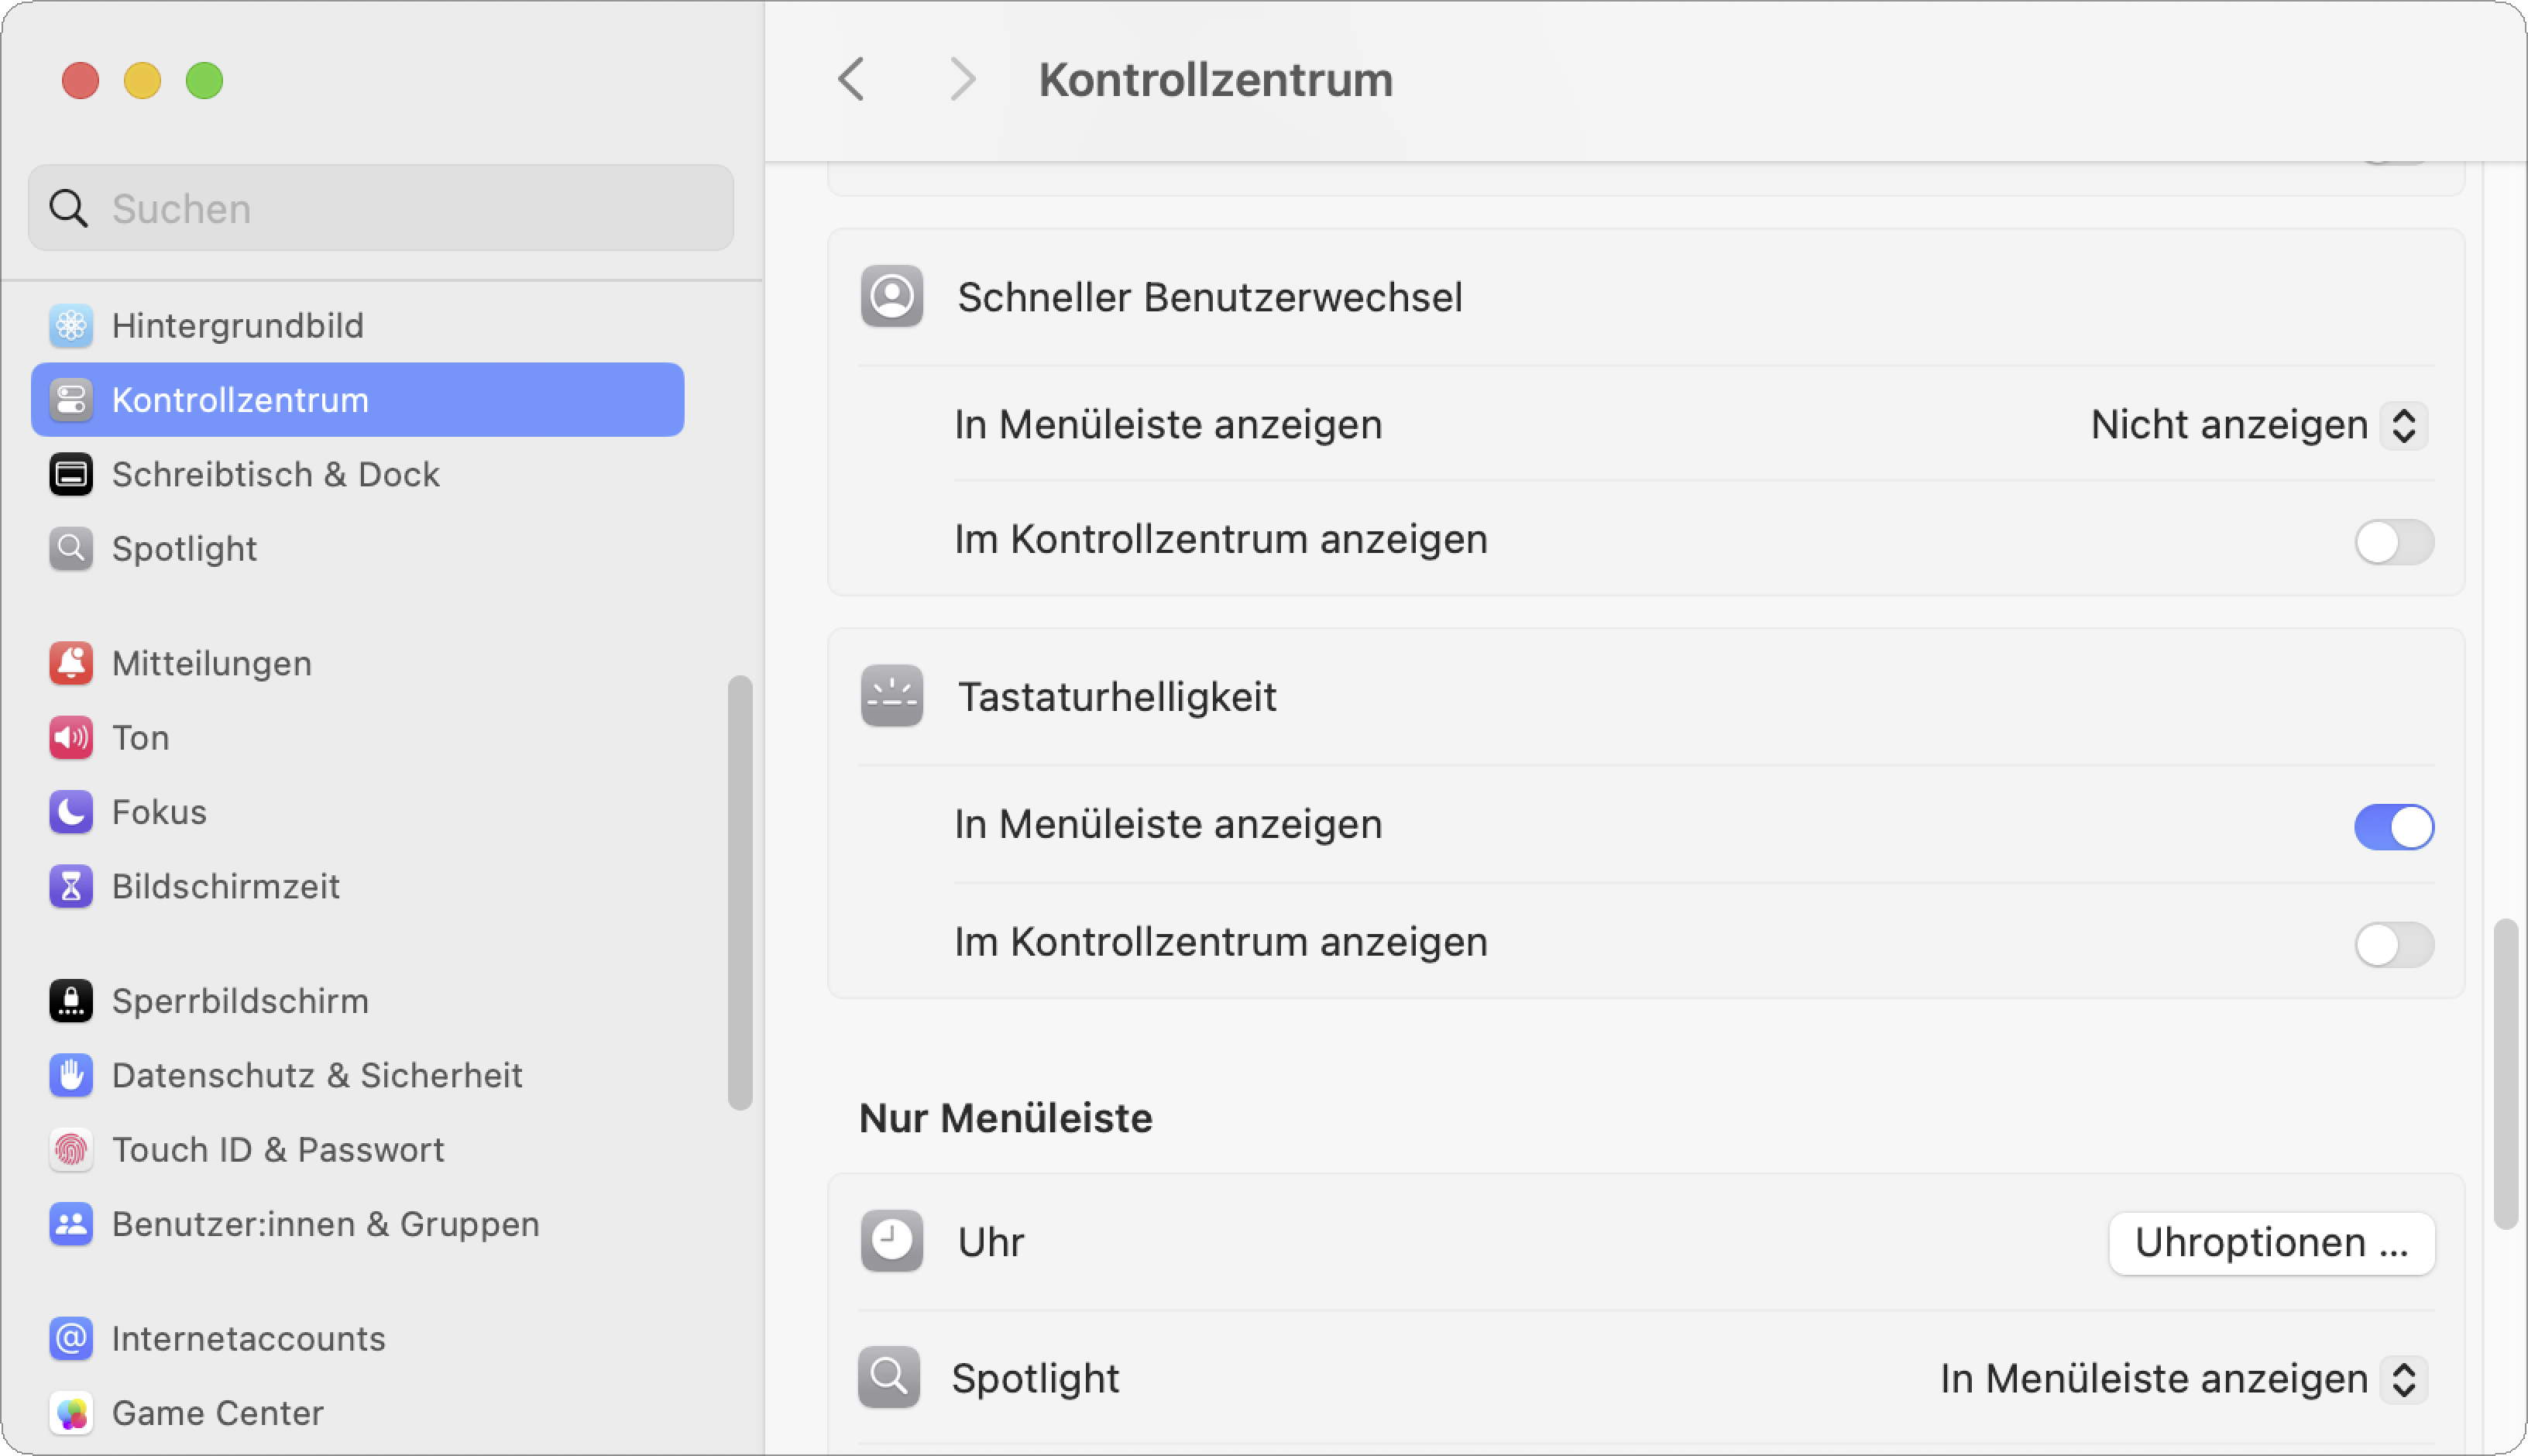Click the Hintergrundbild sidebar icon
The width and height of the screenshot is (2528, 1456).
pyautogui.click(x=71, y=325)
